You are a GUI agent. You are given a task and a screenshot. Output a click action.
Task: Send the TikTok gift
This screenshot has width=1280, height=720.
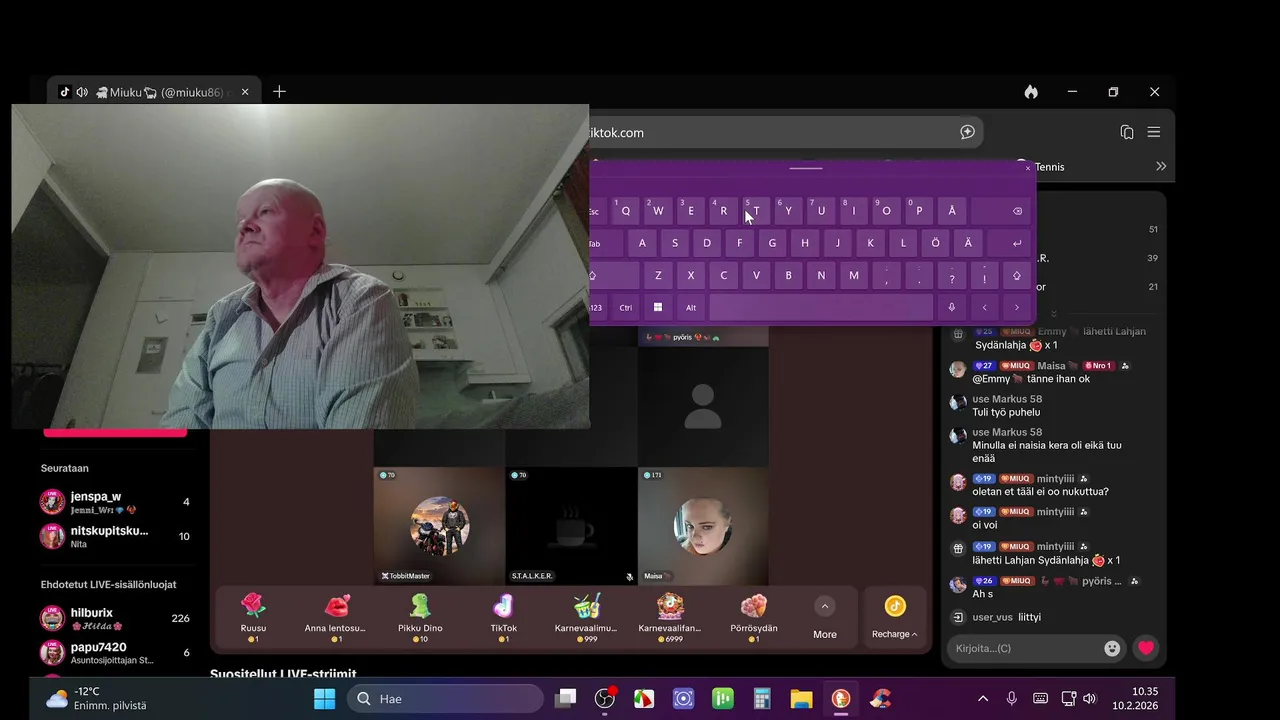(x=503, y=617)
